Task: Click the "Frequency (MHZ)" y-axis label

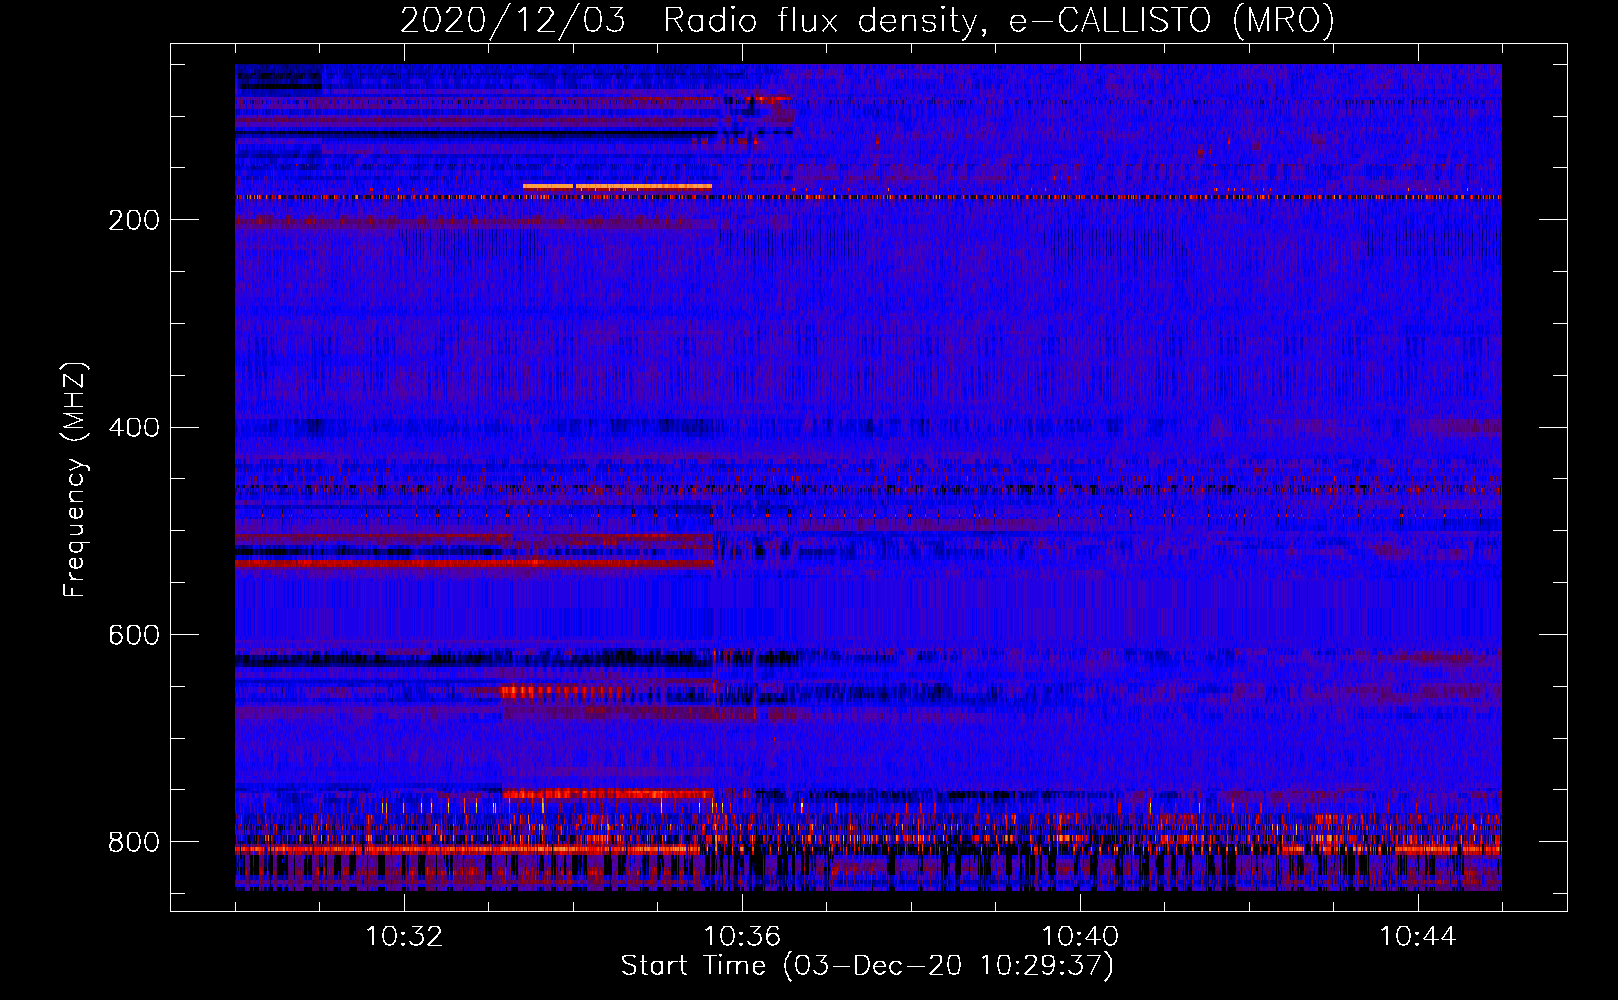Action: (75, 480)
